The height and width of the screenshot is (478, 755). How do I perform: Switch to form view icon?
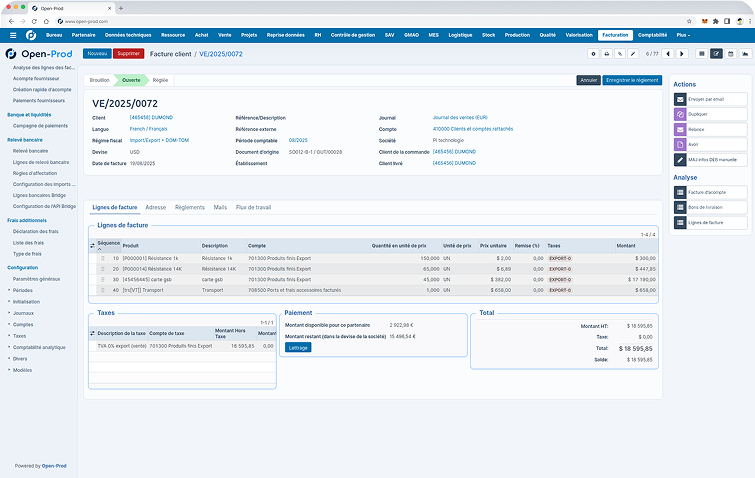point(716,54)
